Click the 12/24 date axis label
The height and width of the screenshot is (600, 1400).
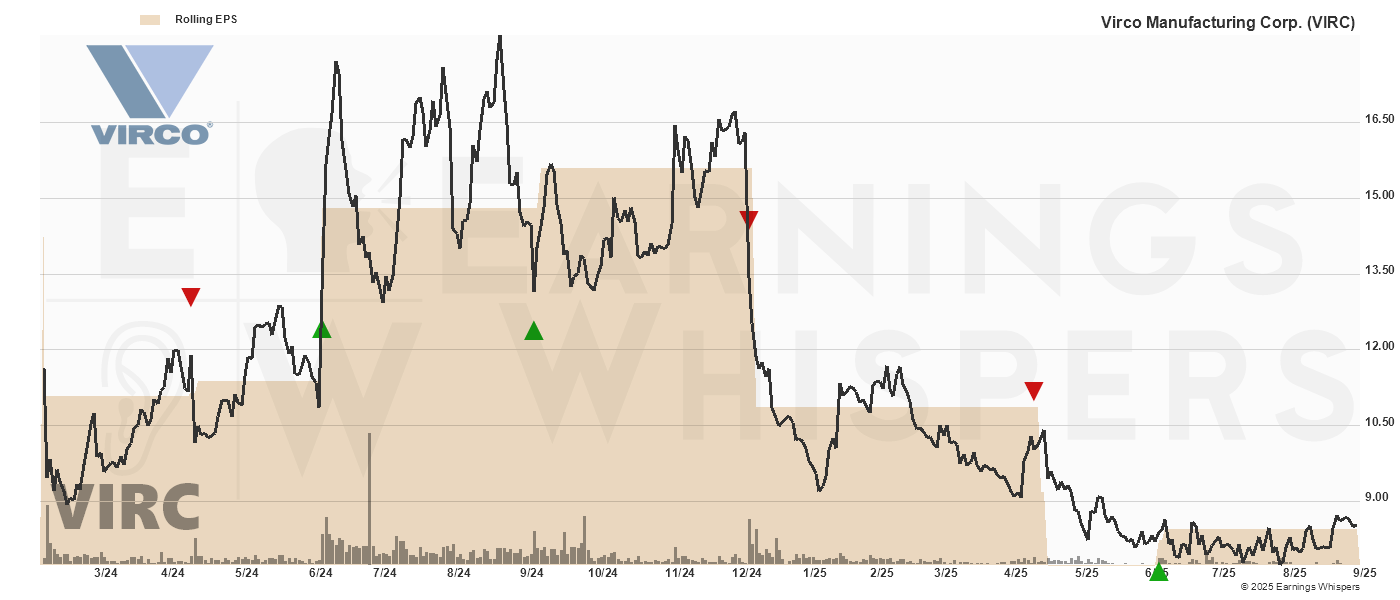tap(747, 573)
